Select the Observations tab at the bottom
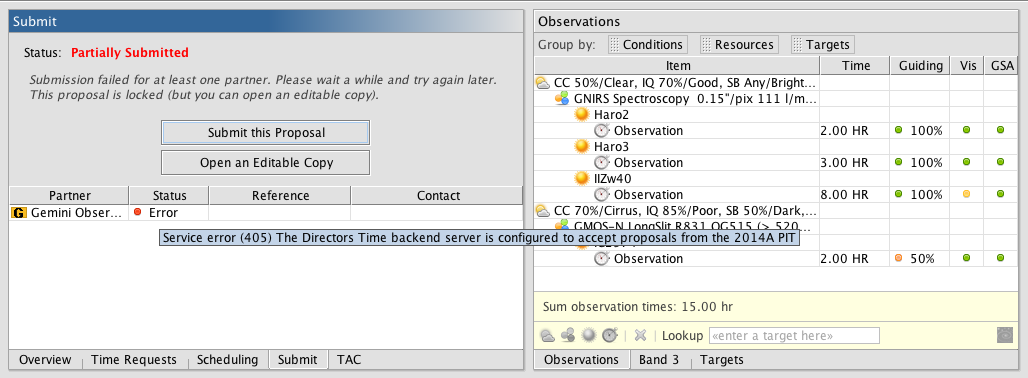 (x=582, y=360)
